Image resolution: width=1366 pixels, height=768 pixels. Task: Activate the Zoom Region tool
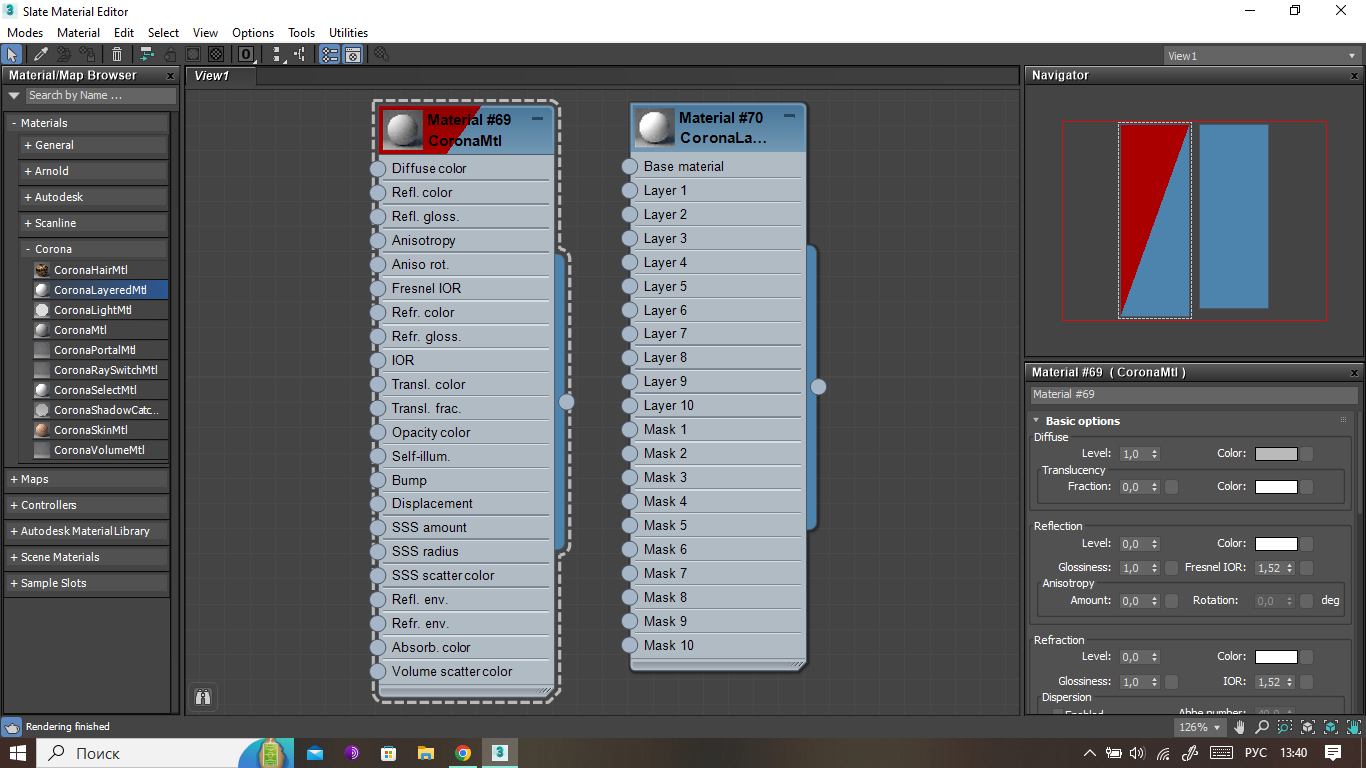click(1284, 727)
